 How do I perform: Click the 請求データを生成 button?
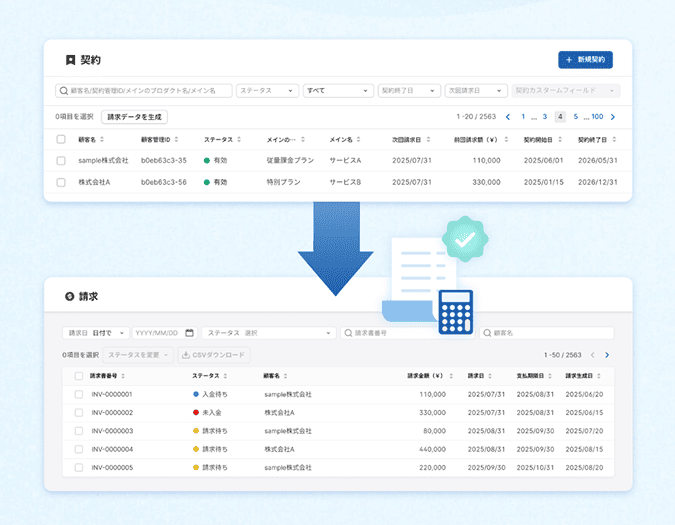[x=134, y=117]
